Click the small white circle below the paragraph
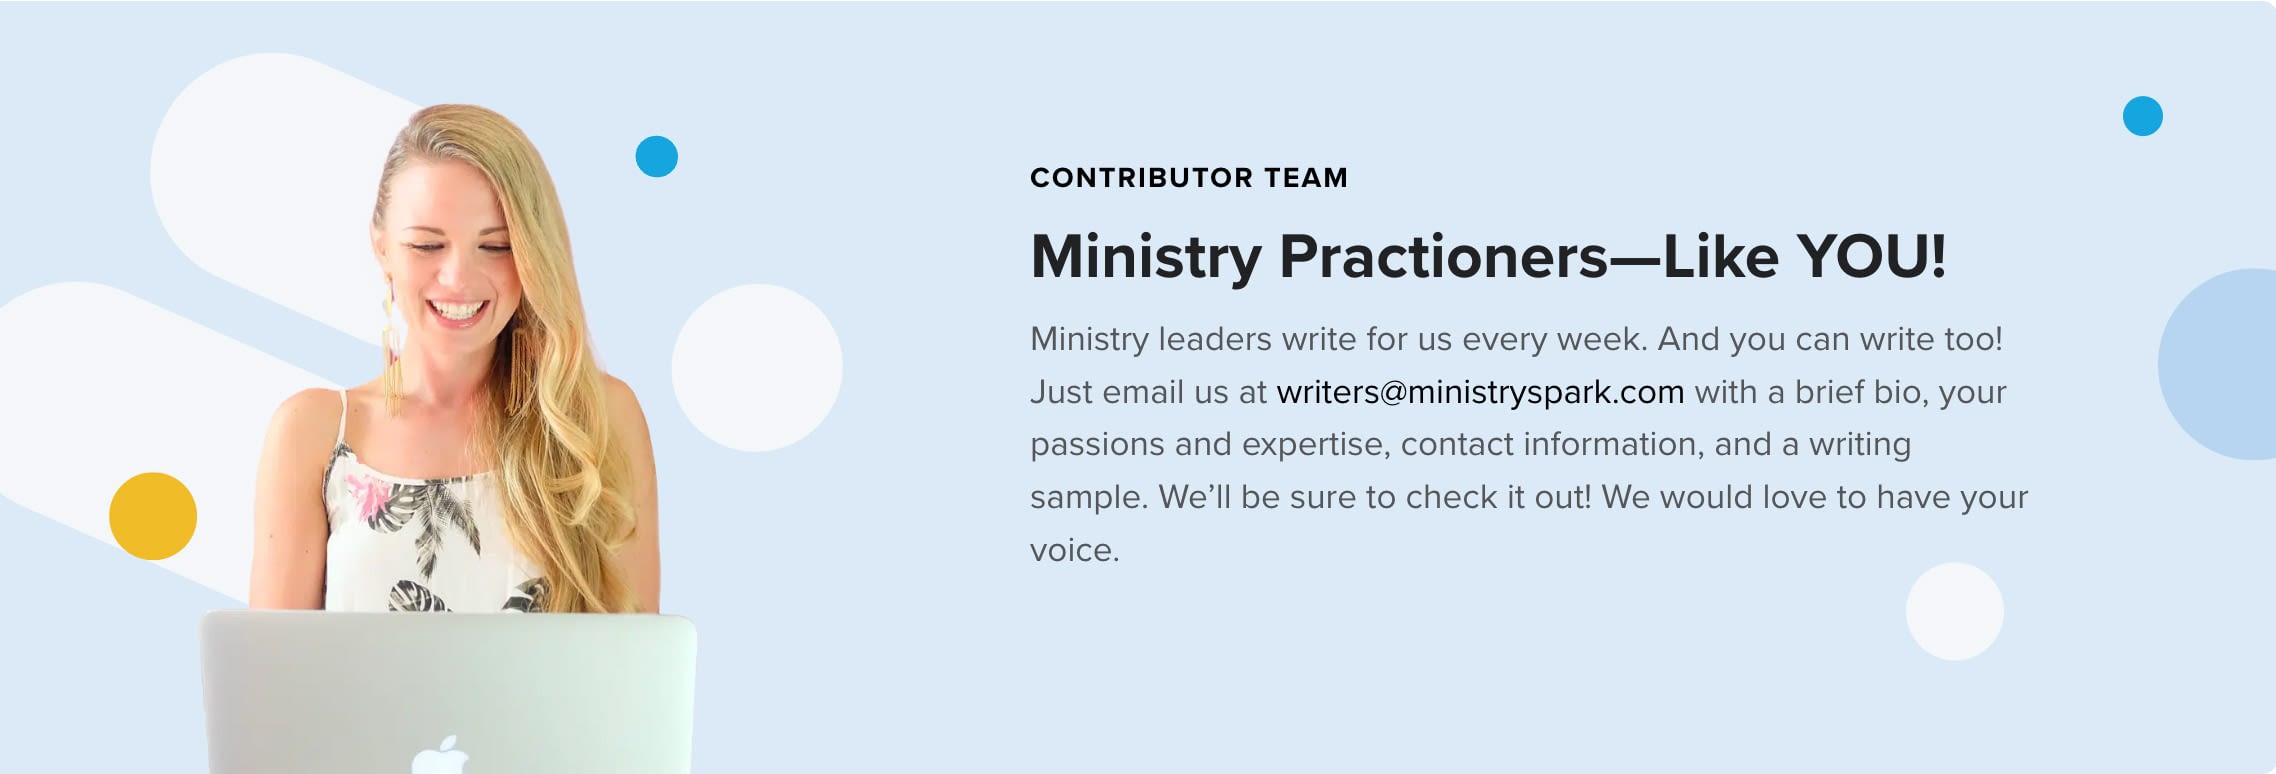Screen dimensions: 2276x774 click(x=1954, y=611)
